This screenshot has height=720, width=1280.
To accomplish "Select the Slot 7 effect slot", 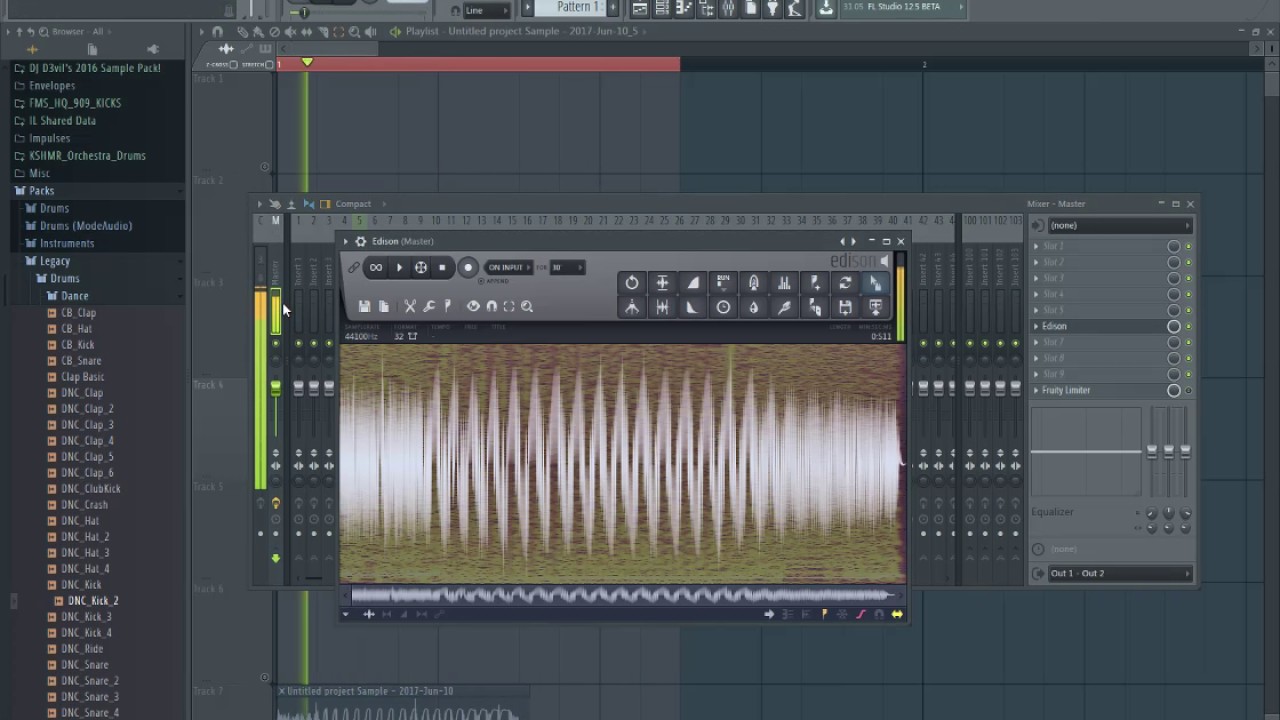I will pyautogui.click(x=1100, y=342).
